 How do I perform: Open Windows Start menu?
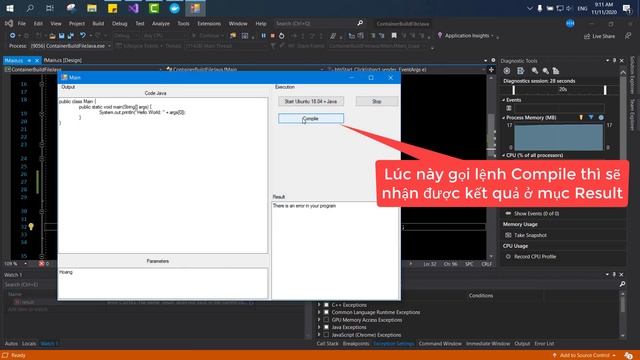[10, 8]
